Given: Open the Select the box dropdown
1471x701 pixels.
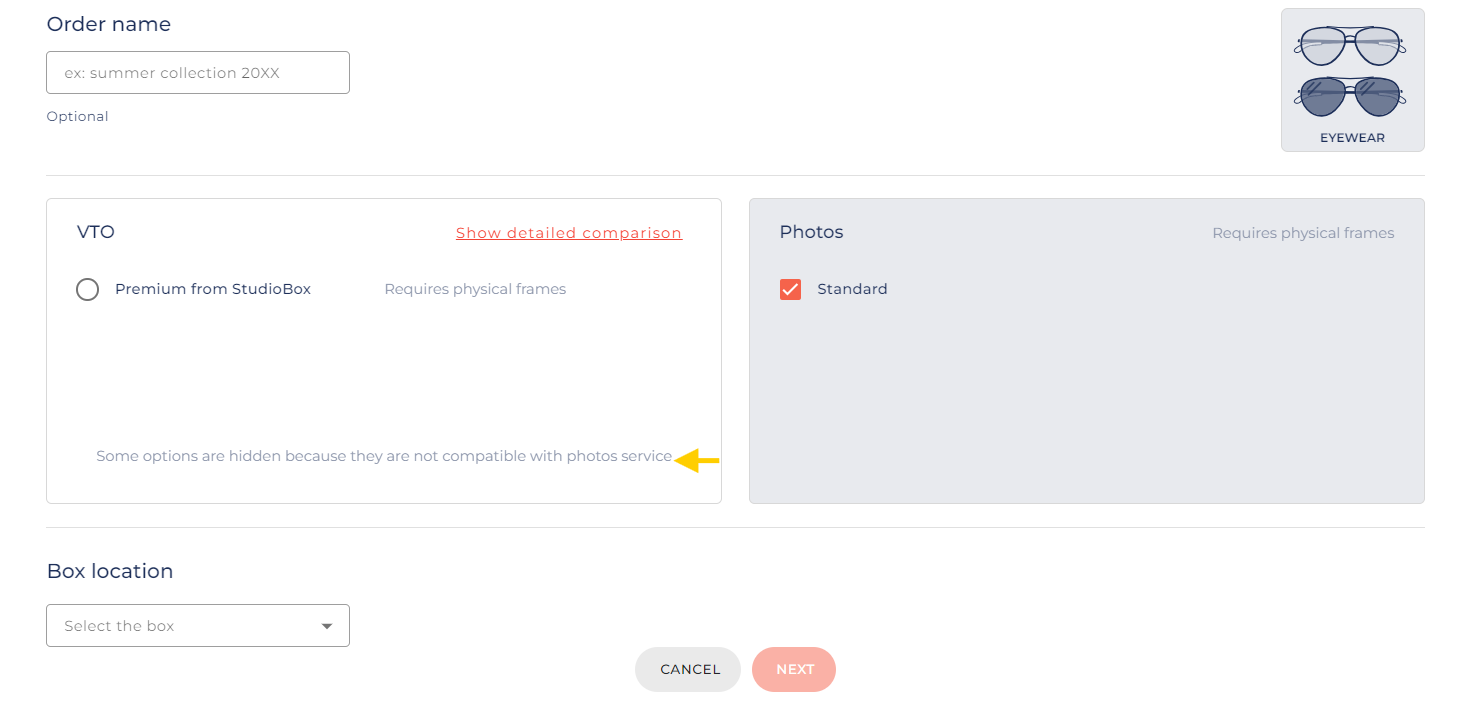Looking at the screenshot, I should pos(197,626).
